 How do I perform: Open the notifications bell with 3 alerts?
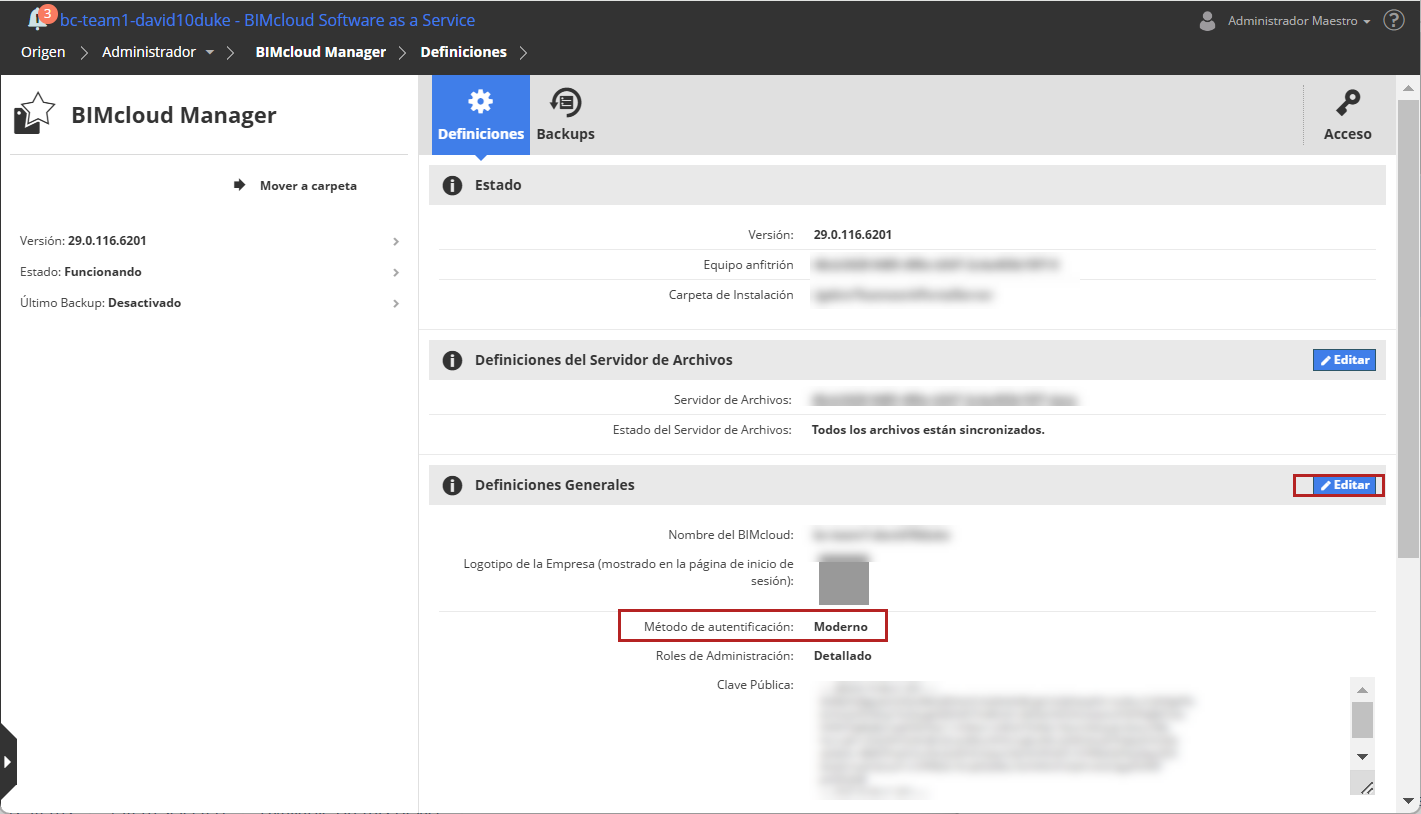point(39,18)
